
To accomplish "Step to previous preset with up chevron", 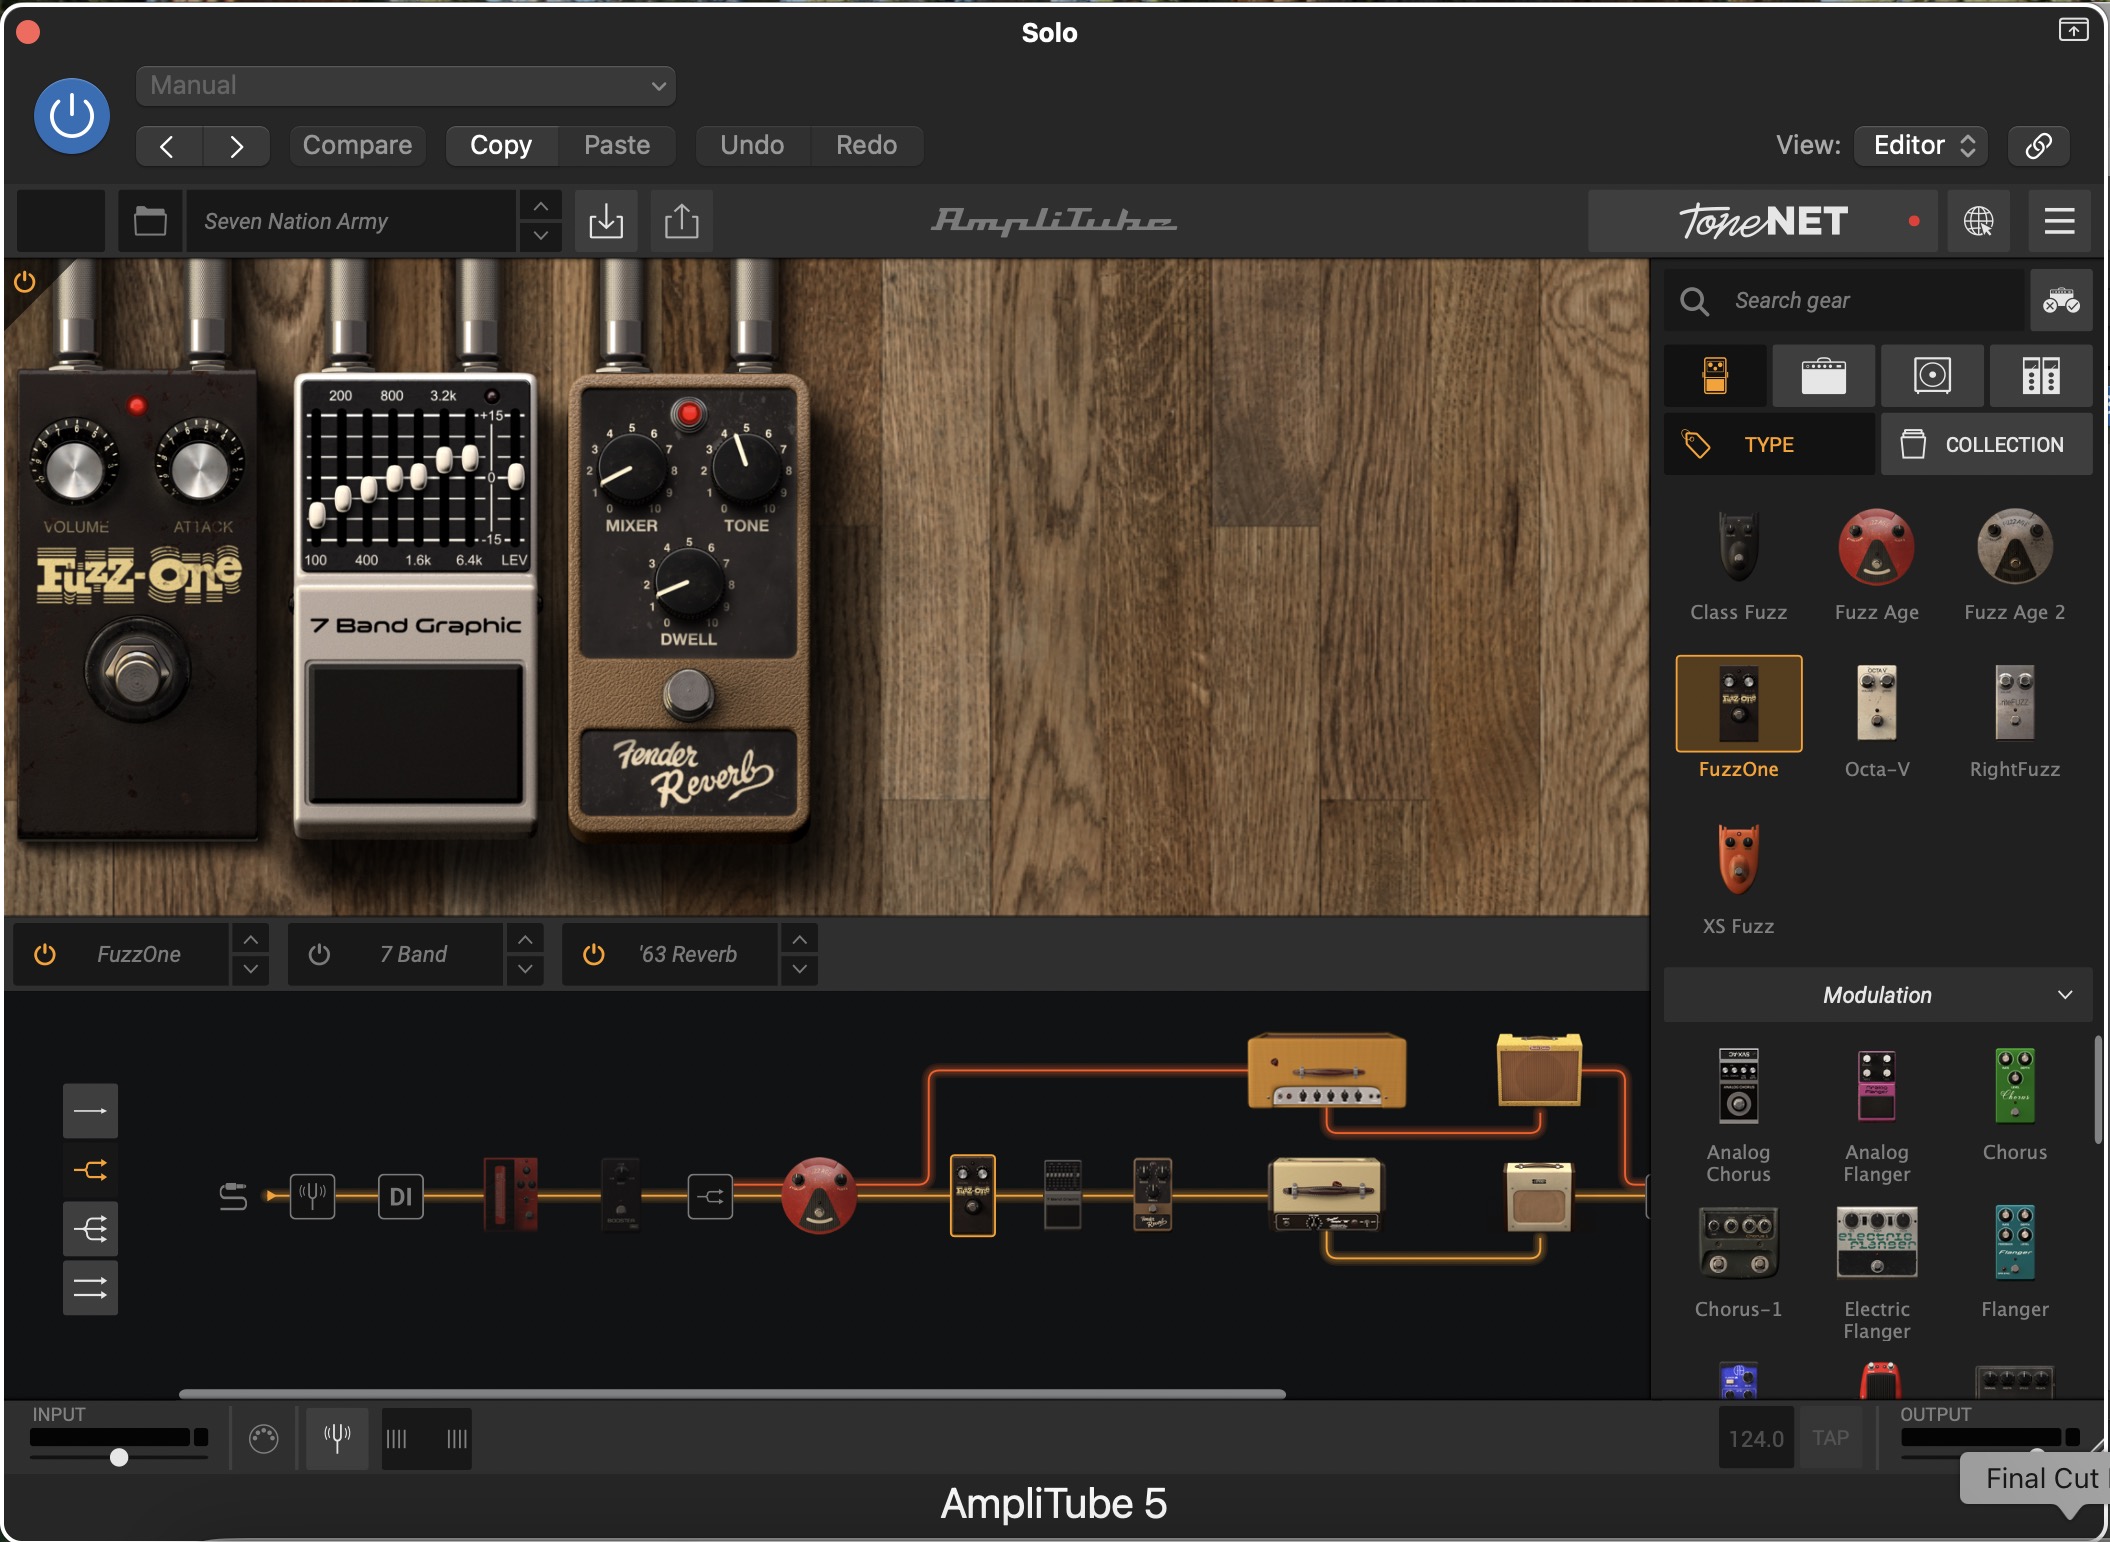I will [x=540, y=207].
